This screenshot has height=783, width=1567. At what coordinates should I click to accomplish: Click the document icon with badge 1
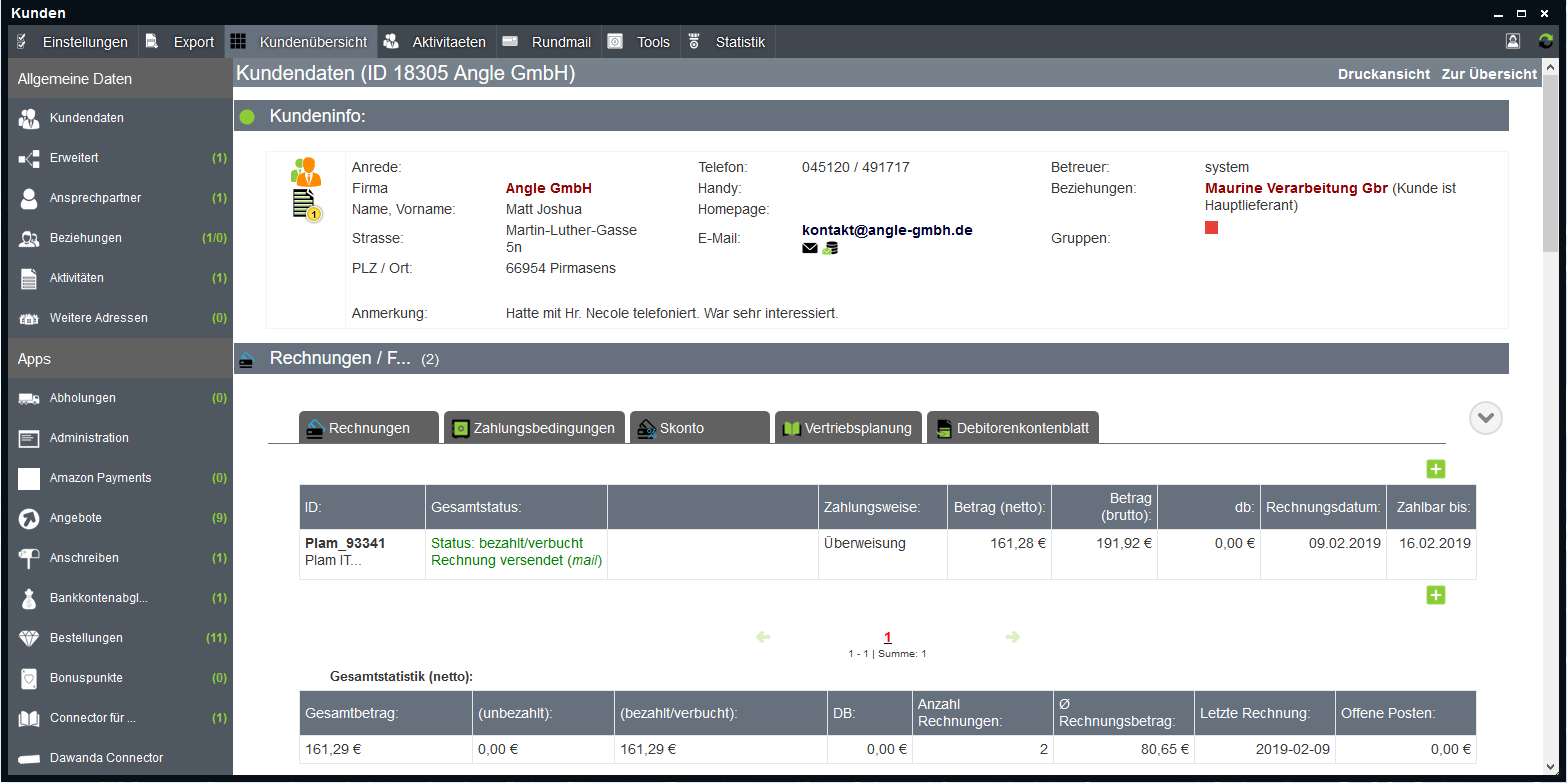(x=306, y=205)
